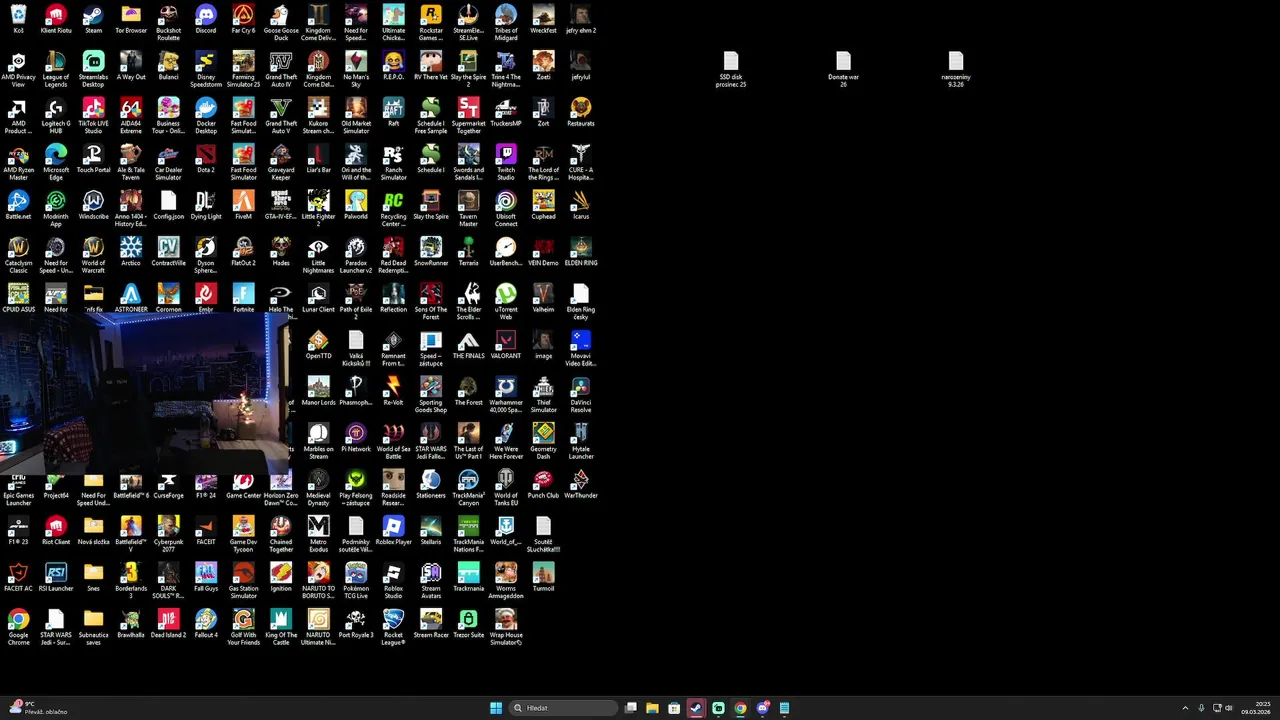Select the League of Legends icon

pyautogui.click(x=56, y=69)
